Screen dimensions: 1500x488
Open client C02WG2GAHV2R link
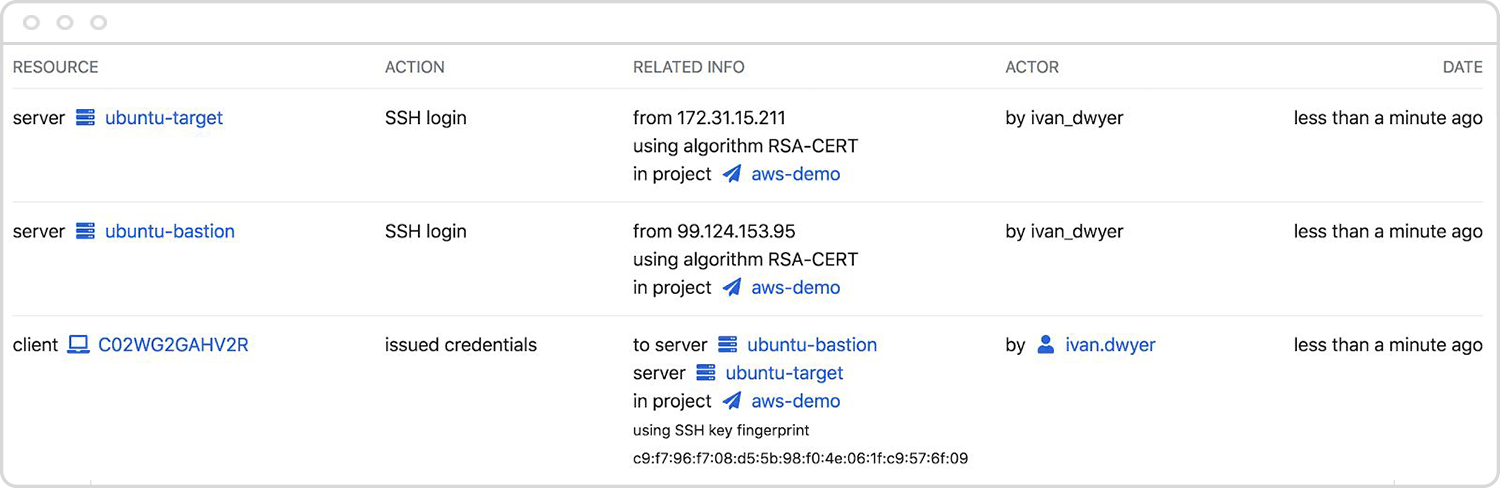tap(173, 345)
